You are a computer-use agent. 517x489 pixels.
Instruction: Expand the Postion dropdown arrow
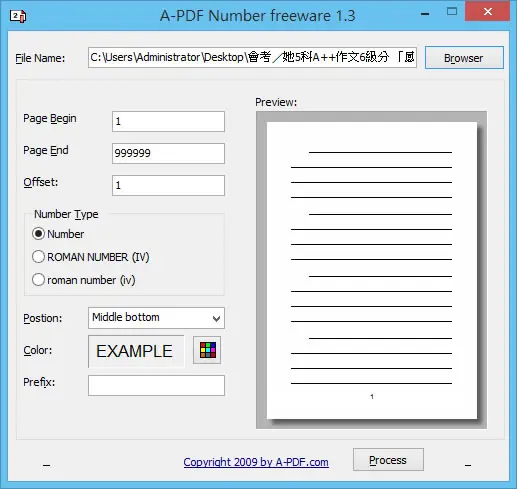pos(216,319)
